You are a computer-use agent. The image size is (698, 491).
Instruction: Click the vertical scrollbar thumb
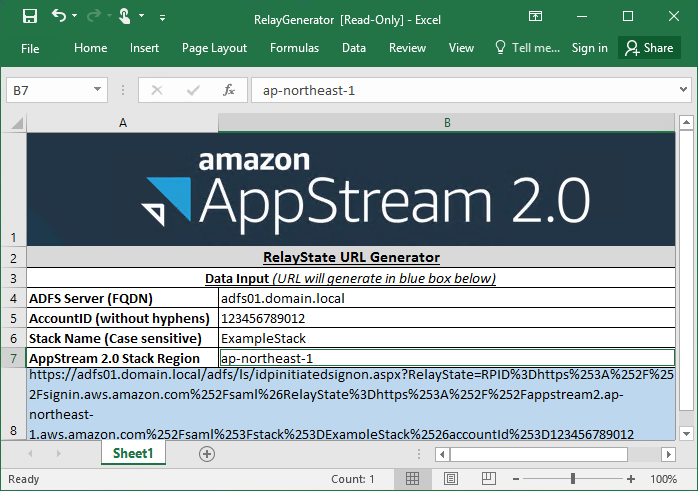(x=686, y=270)
